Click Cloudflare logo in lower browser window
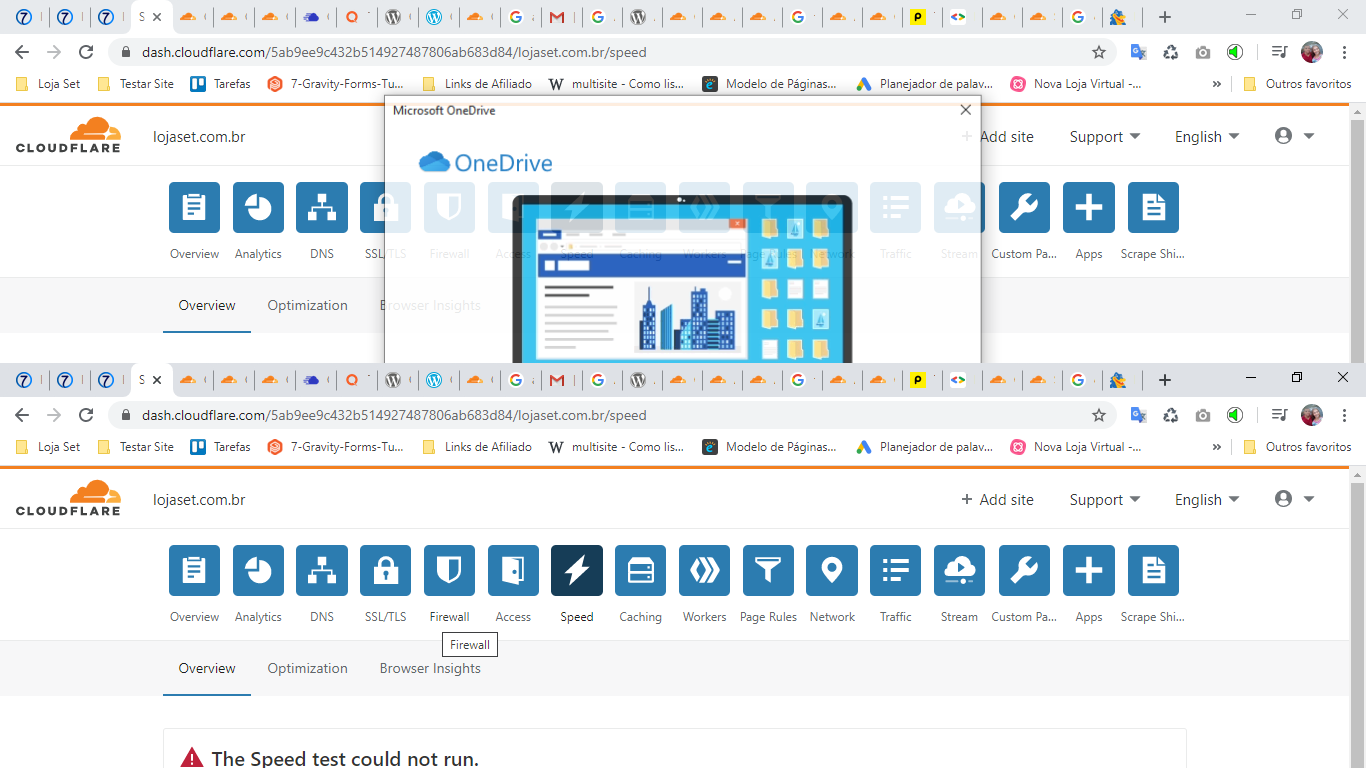Image resolution: width=1366 pixels, height=768 pixels. click(68, 498)
